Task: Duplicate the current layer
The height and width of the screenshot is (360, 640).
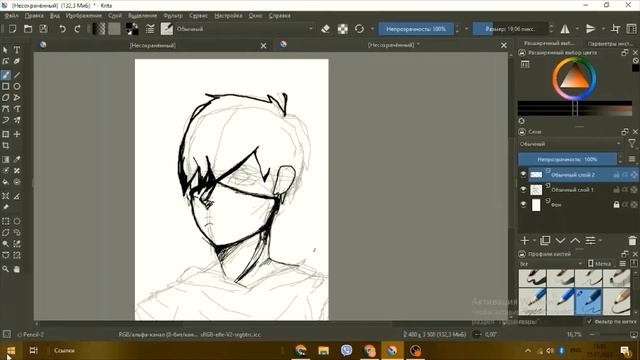Action: click(x=545, y=240)
